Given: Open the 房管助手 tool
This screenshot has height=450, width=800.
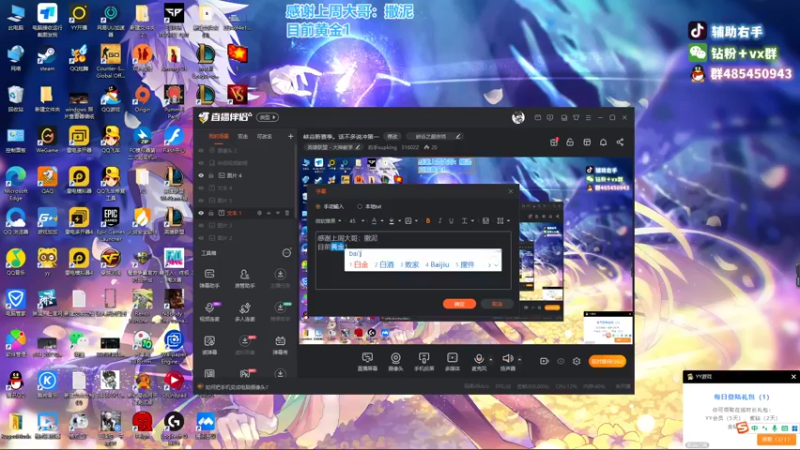Looking at the screenshot, I should pos(244,279).
